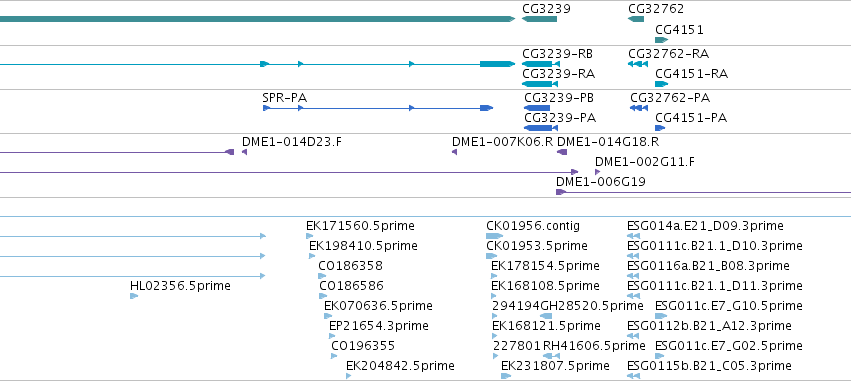
Task: Select the CG32762 gene arrow glyph
Action: pos(636,19)
